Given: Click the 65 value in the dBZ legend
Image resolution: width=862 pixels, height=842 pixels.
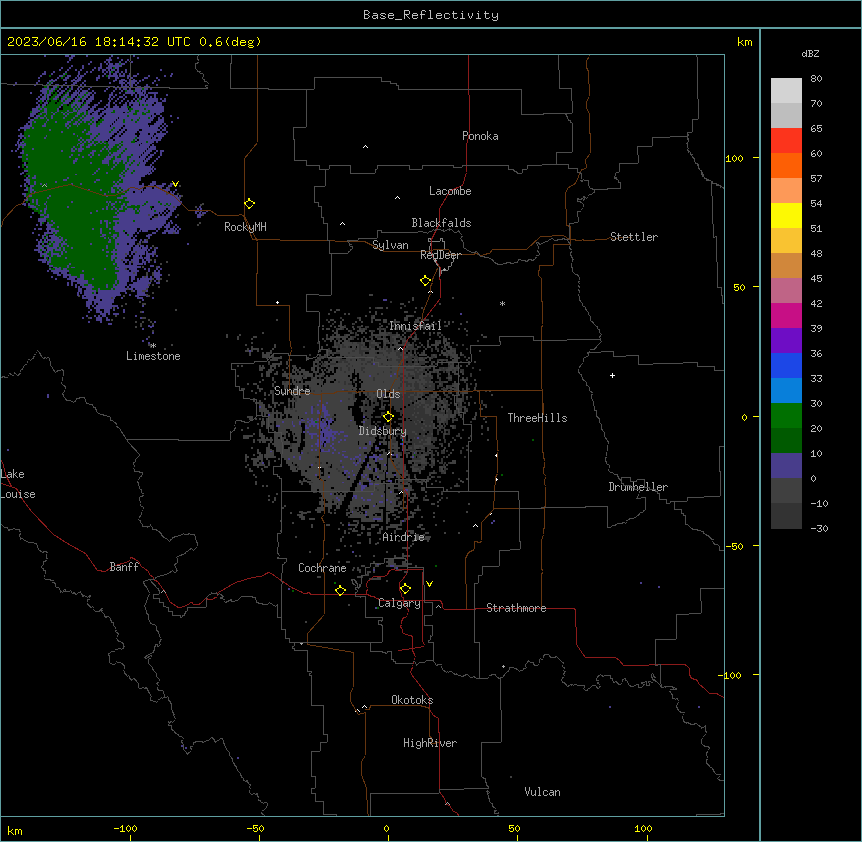Looking at the screenshot, I should pos(816,128).
